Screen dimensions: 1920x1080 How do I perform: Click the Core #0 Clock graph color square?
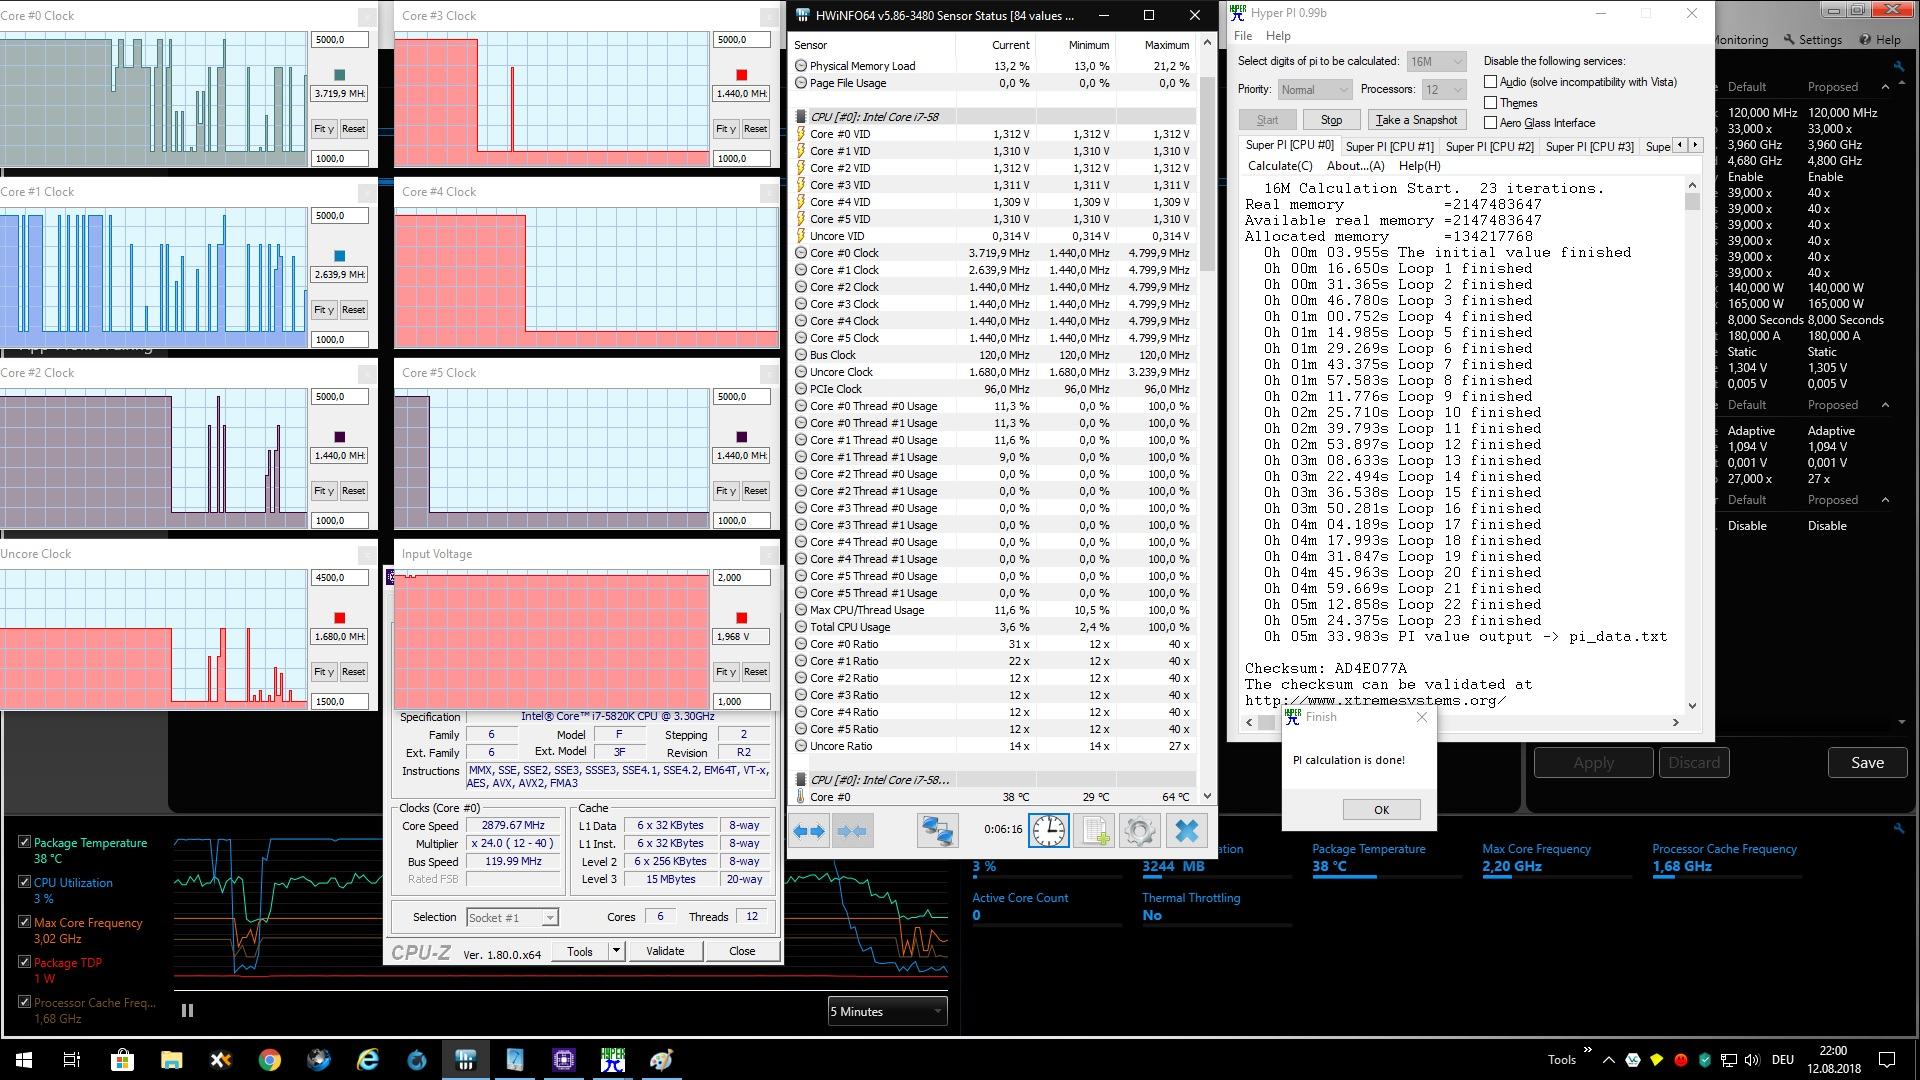tap(339, 75)
